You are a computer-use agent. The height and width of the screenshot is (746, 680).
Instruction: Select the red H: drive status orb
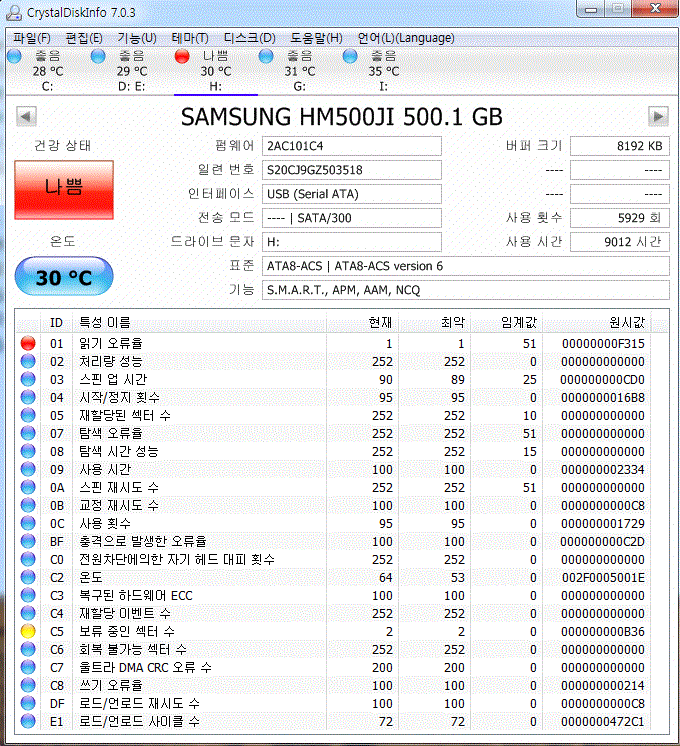tap(182, 56)
